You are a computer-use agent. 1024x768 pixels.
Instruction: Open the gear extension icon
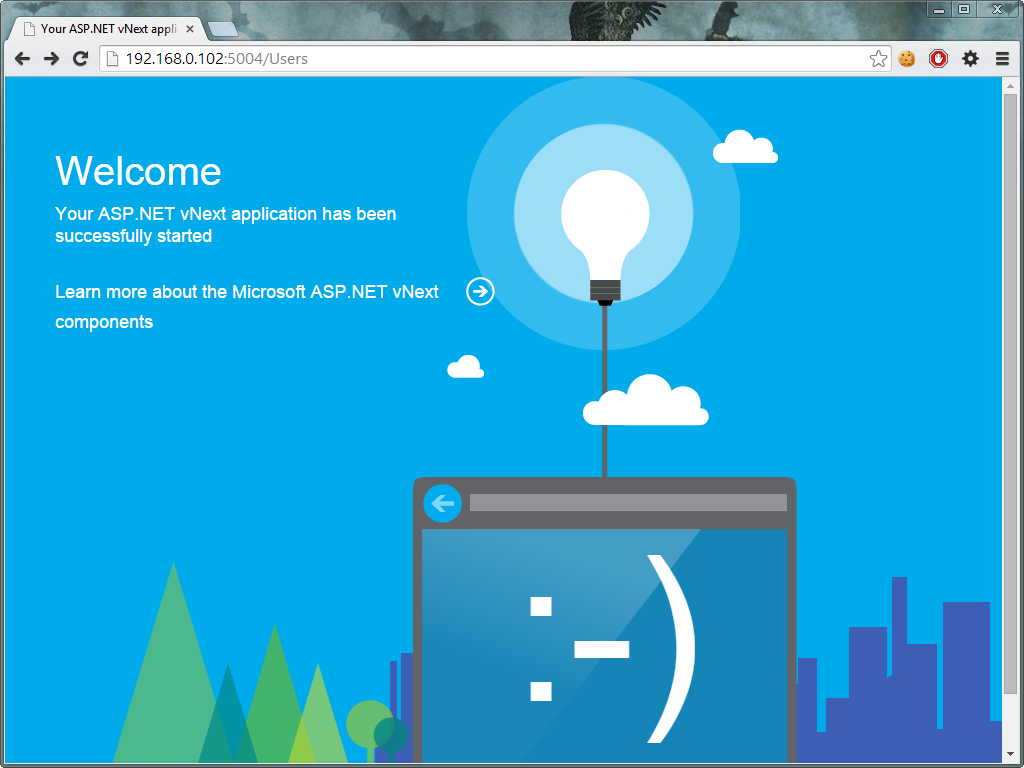pos(970,59)
